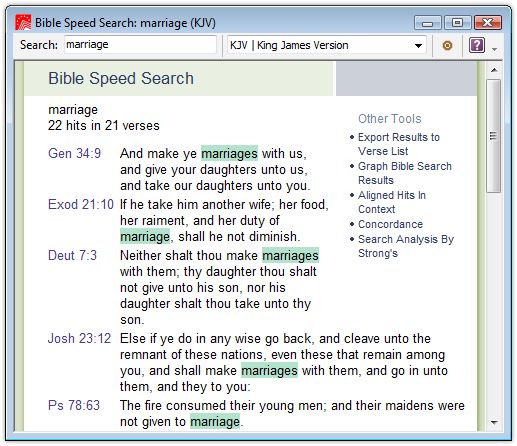Click highlighted word marriage in Ps 78:63
The width and height of the screenshot is (517, 446).
click(215, 421)
